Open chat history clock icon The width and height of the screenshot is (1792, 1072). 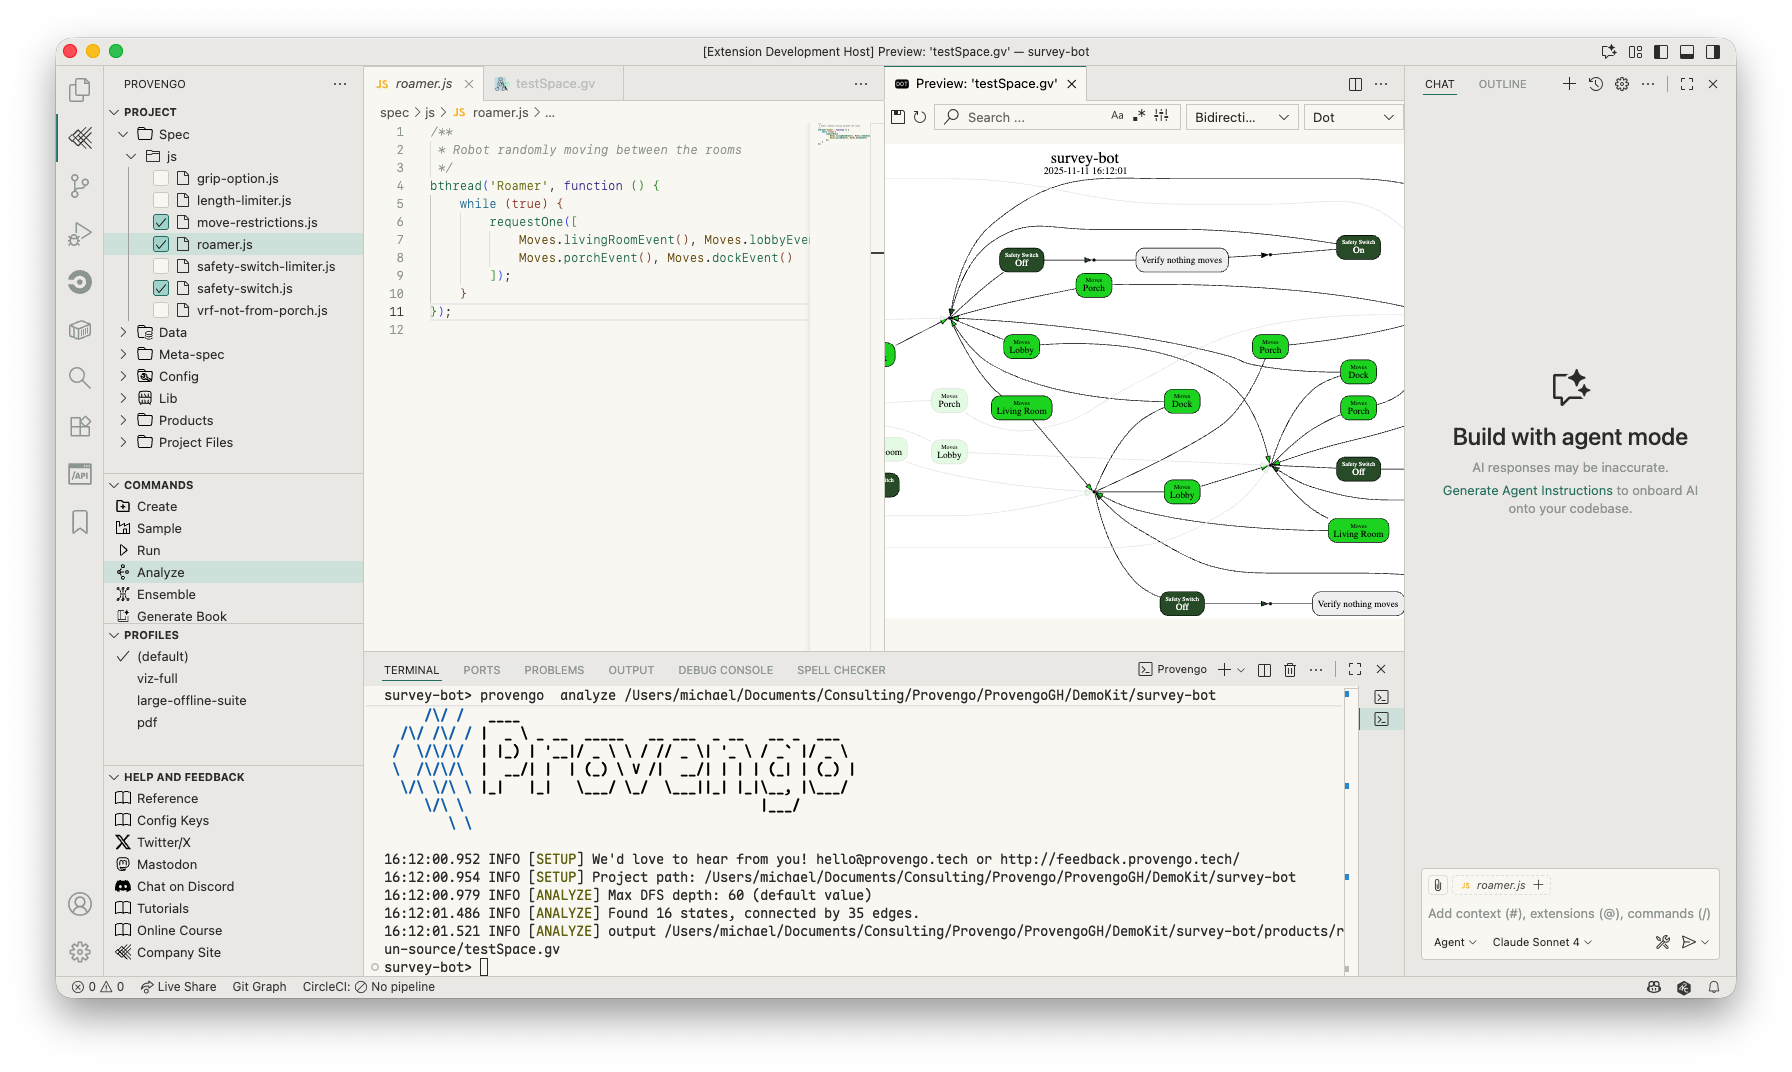point(1596,84)
